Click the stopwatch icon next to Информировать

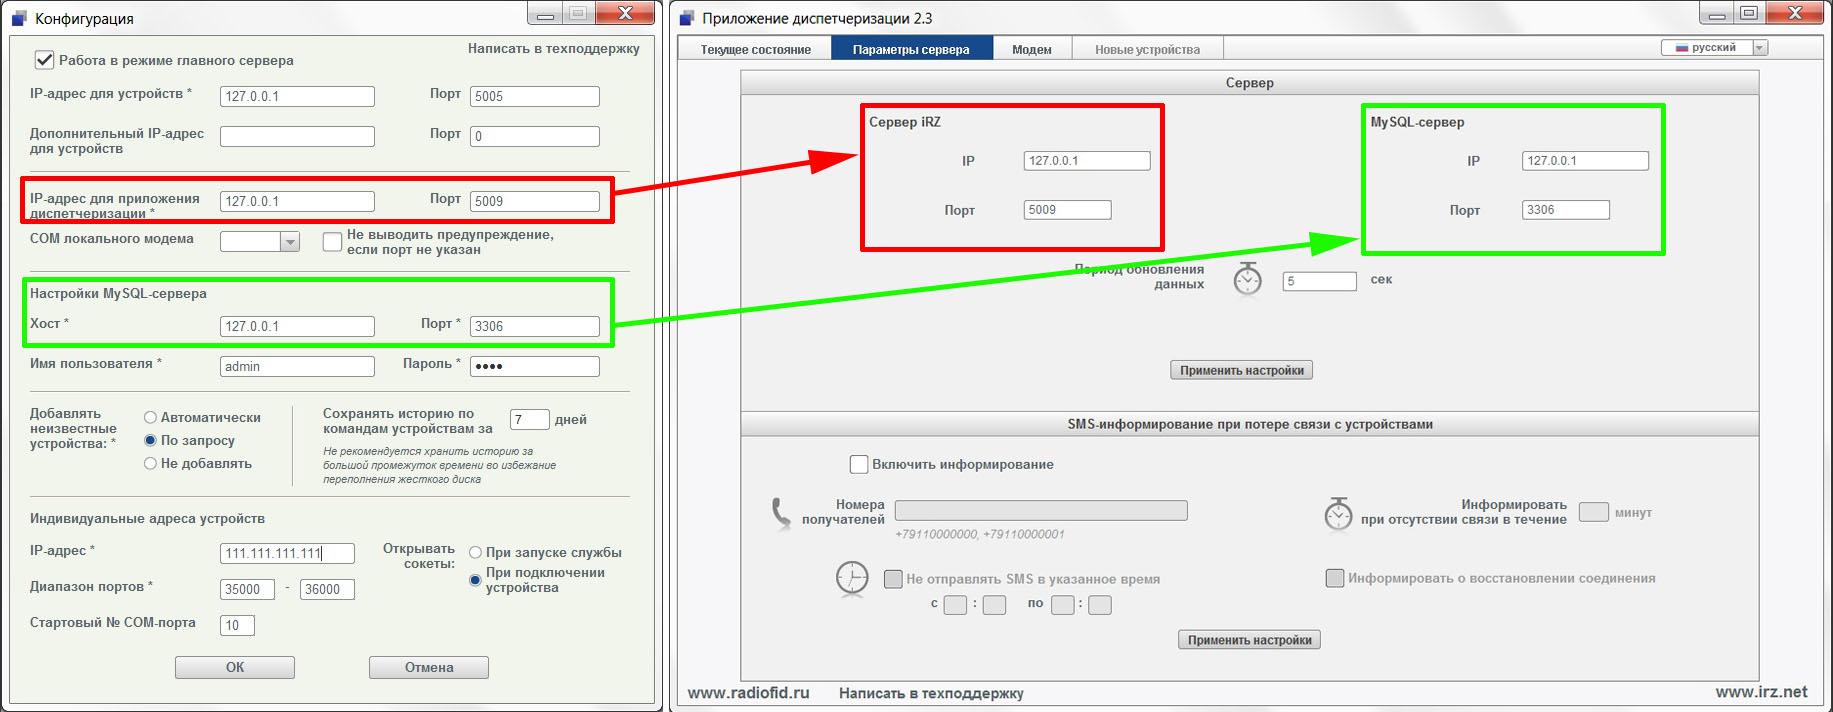click(1338, 513)
